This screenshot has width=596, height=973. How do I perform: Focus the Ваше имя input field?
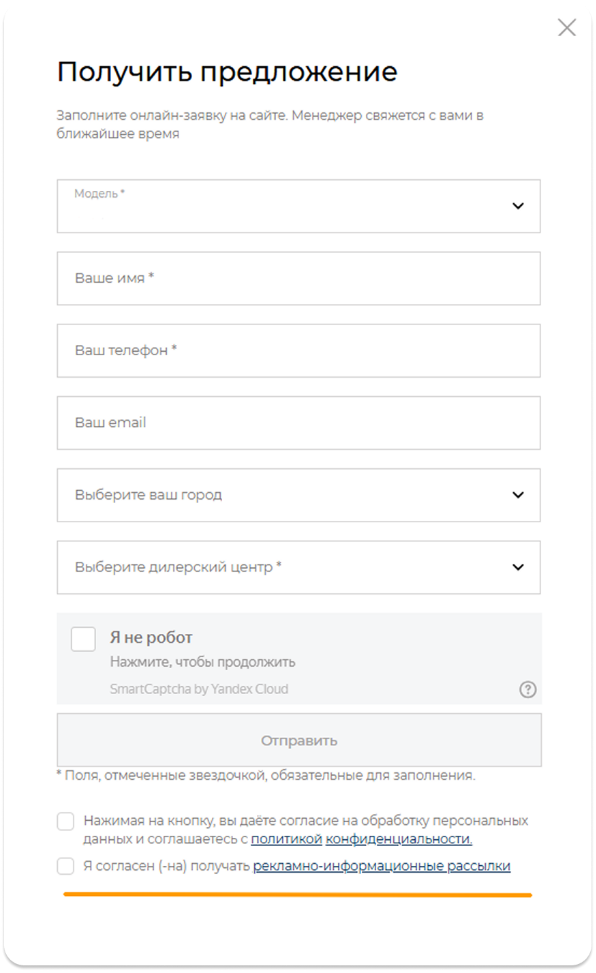click(299, 278)
